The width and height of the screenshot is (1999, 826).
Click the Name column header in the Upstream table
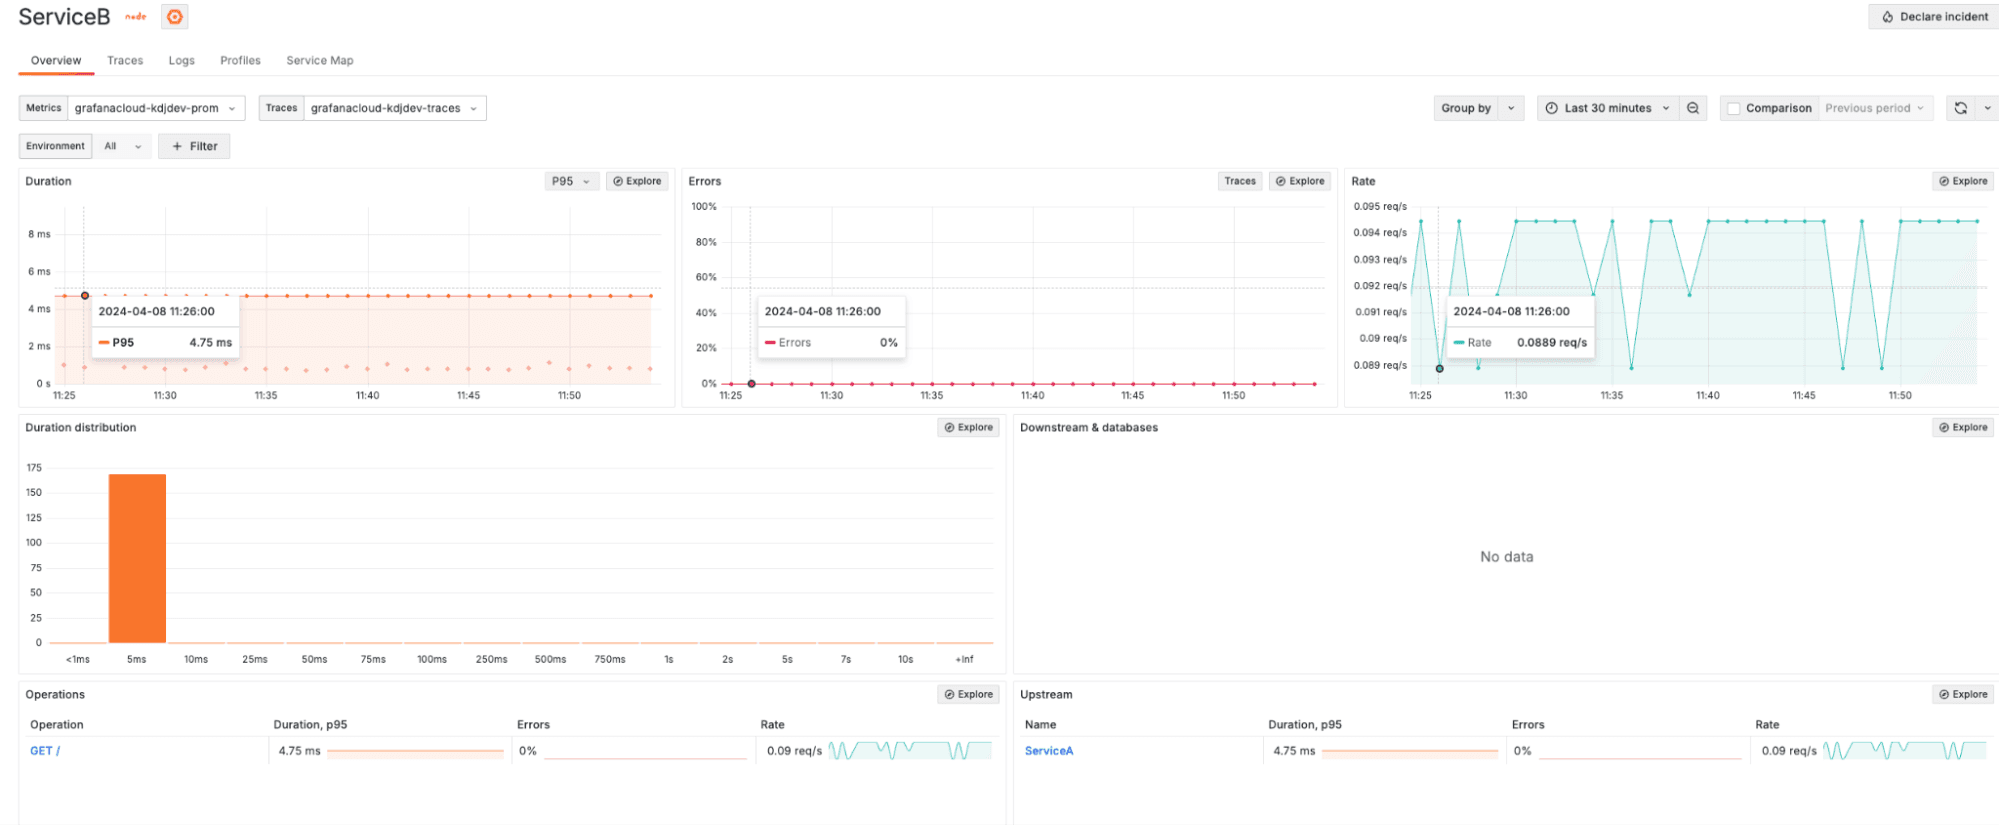[x=1040, y=725]
